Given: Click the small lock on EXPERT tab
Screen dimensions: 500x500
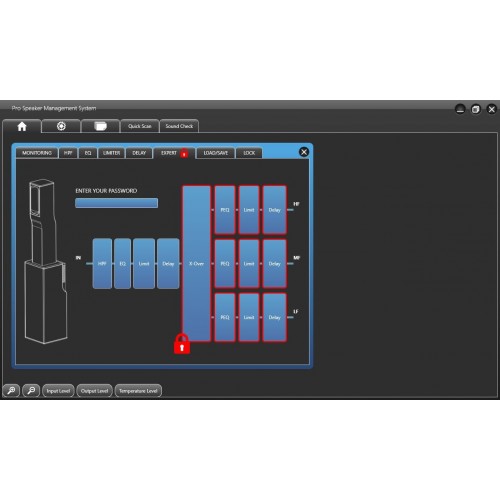Looking at the screenshot, I should pyautogui.click(x=184, y=153).
